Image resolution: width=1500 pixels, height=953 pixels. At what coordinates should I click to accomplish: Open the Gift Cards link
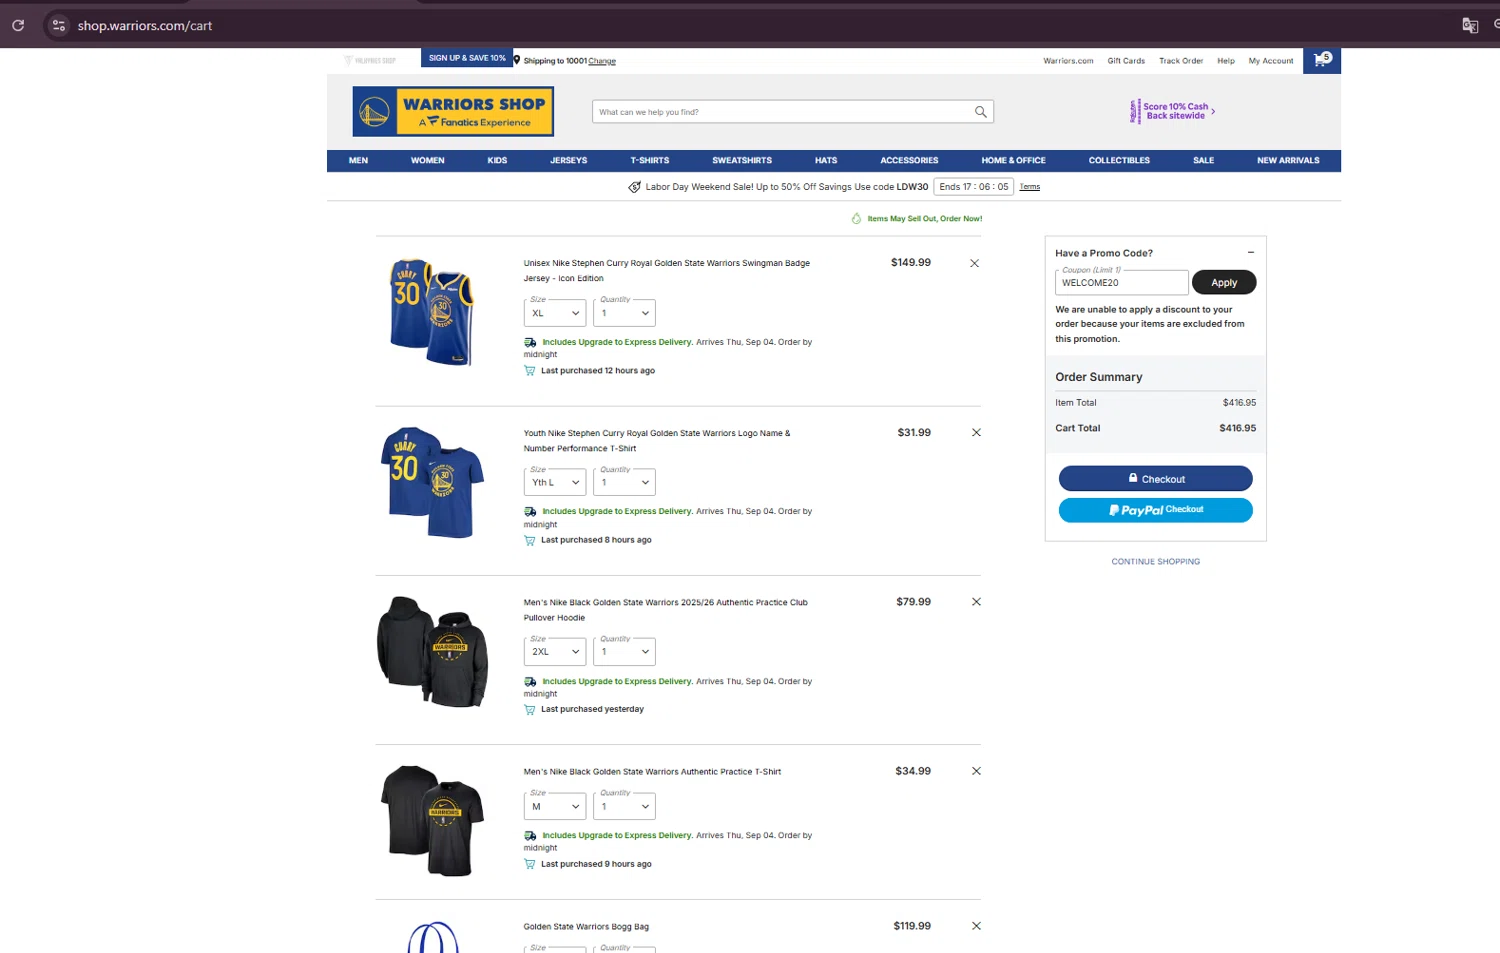pos(1126,61)
